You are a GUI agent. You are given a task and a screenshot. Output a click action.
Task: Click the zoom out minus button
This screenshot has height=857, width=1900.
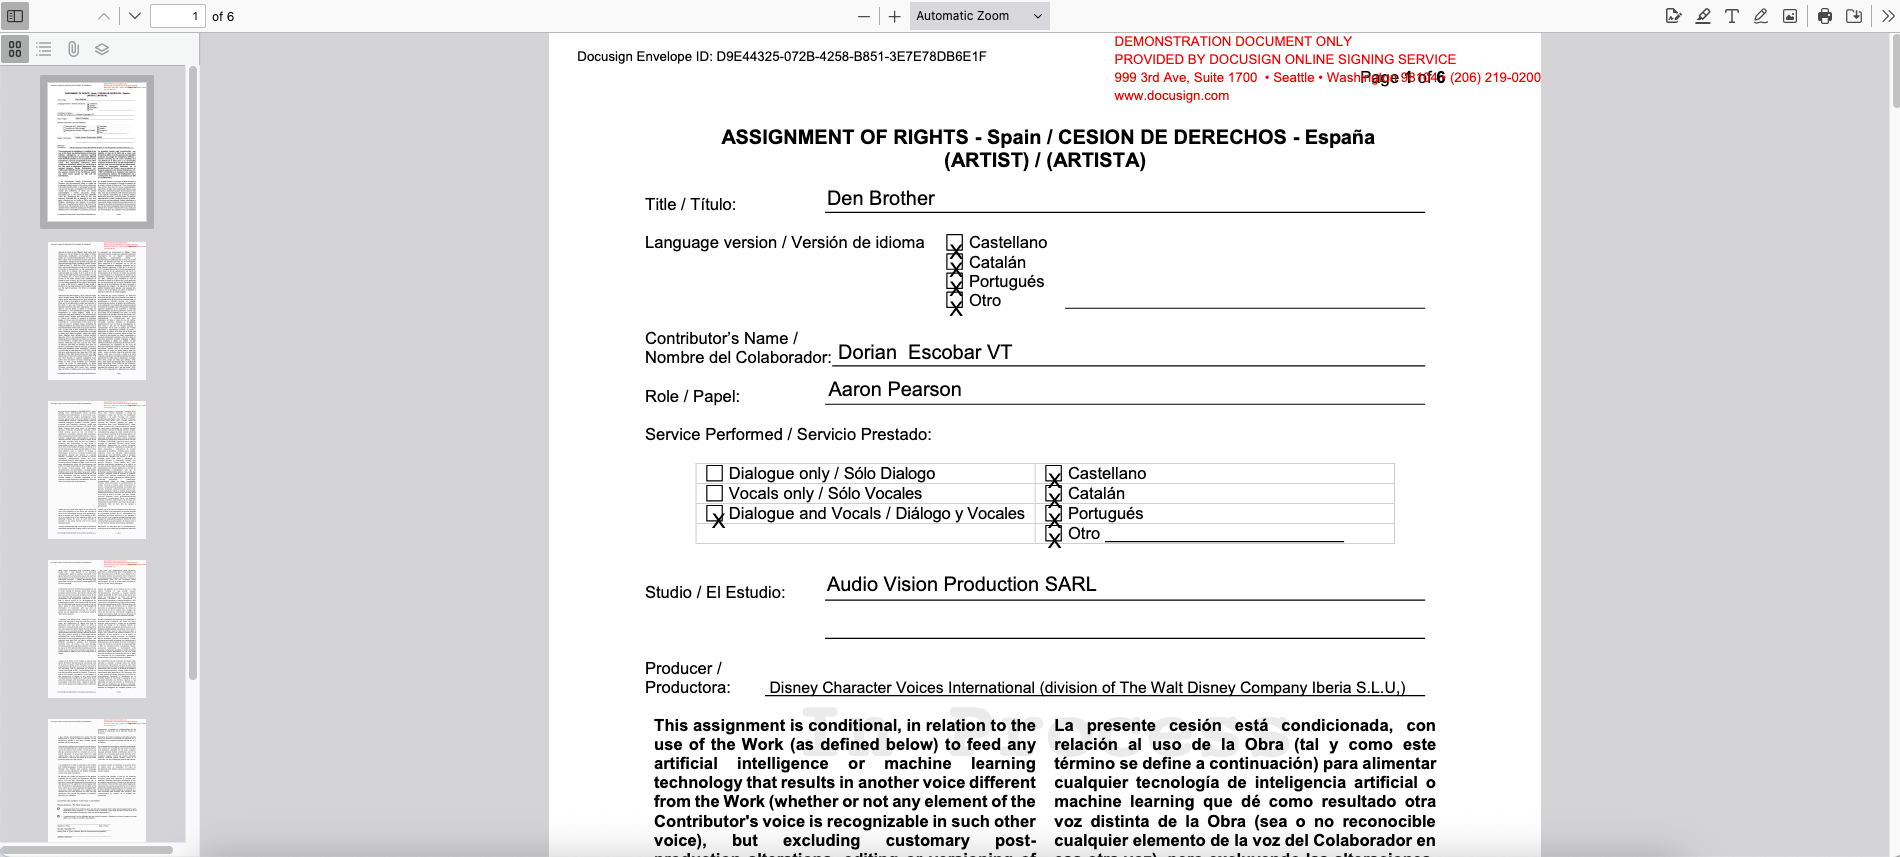864,16
